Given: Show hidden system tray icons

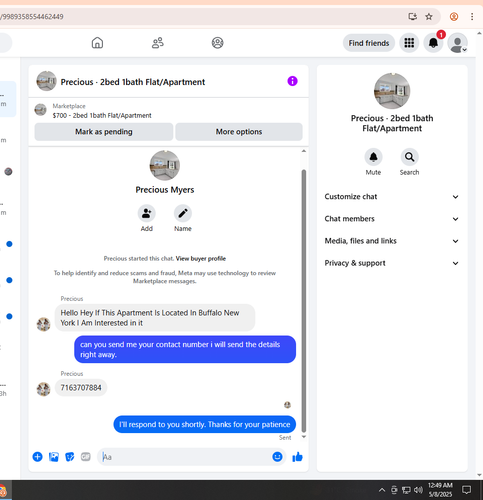Looking at the screenshot, I should [x=382, y=490].
